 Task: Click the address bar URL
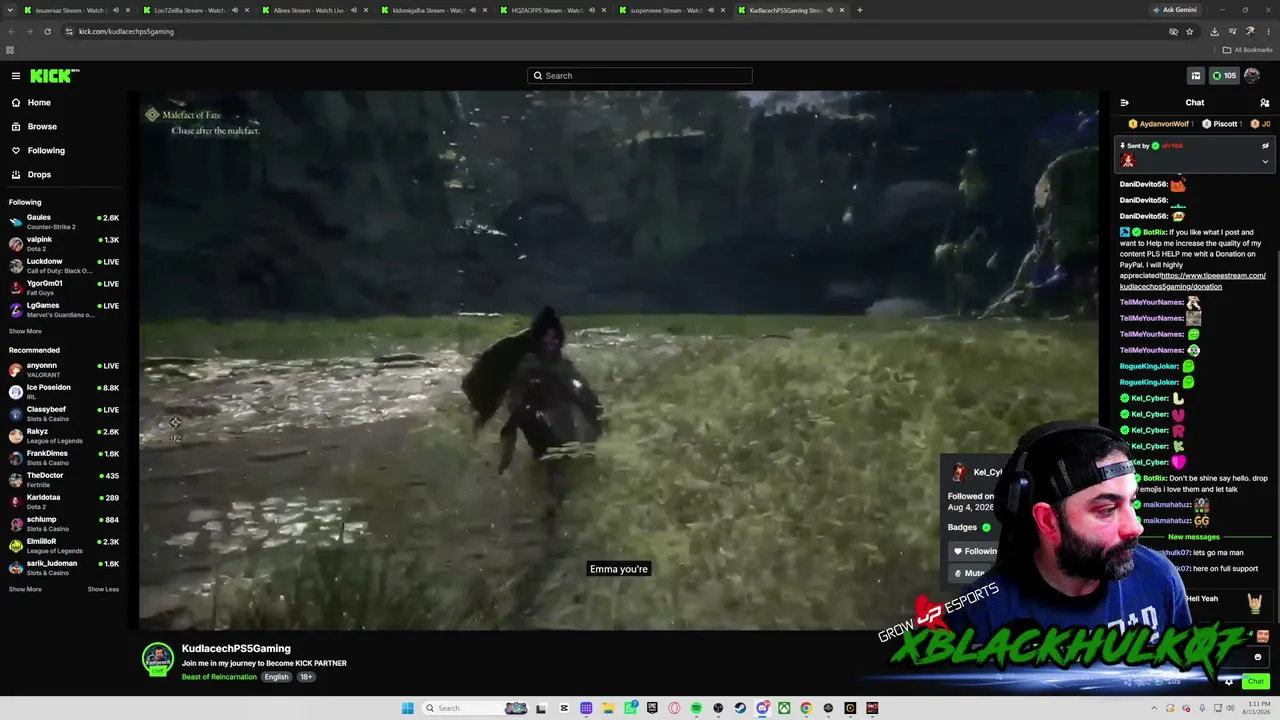(126, 31)
